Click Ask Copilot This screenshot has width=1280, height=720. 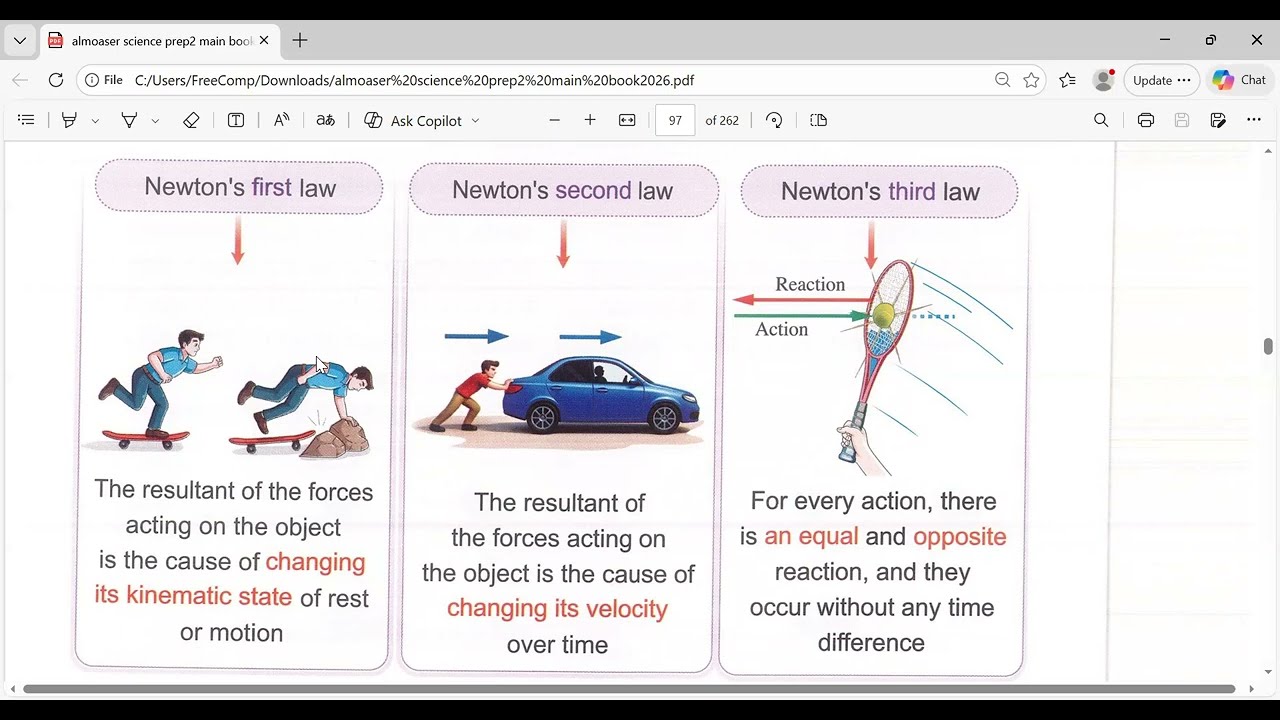413,120
